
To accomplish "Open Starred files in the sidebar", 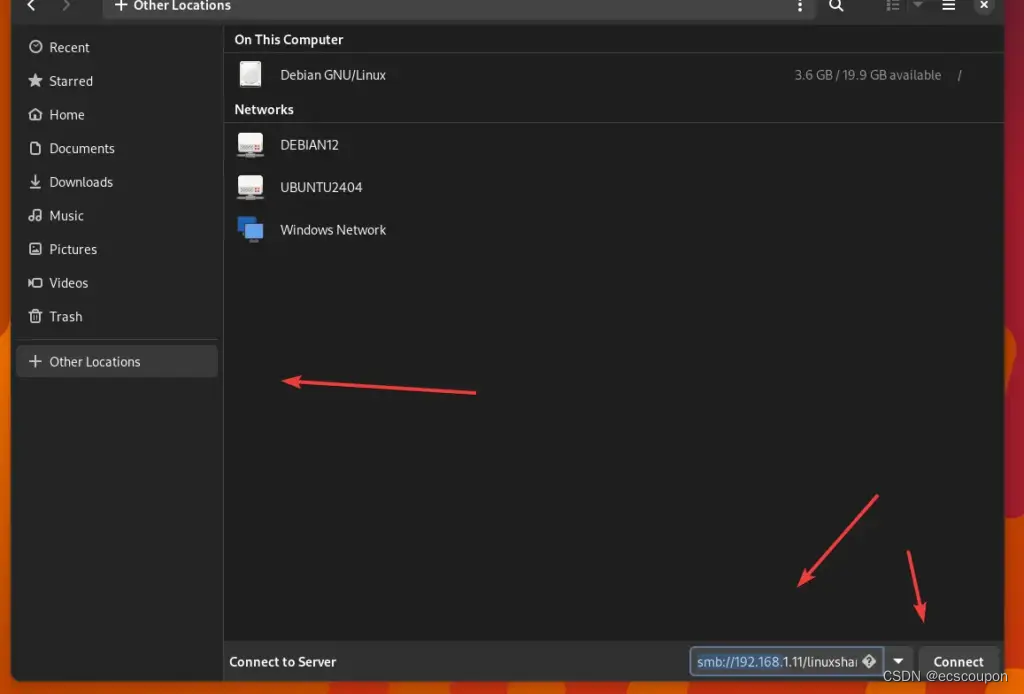I will coord(70,81).
